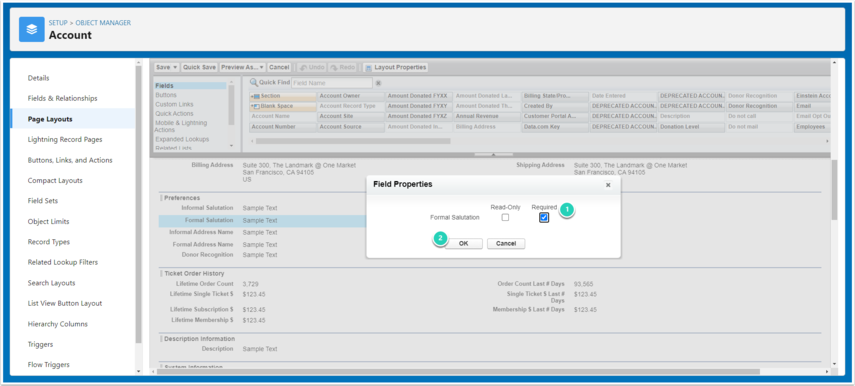Click the Redo arrow icon

(x=334, y=68)
